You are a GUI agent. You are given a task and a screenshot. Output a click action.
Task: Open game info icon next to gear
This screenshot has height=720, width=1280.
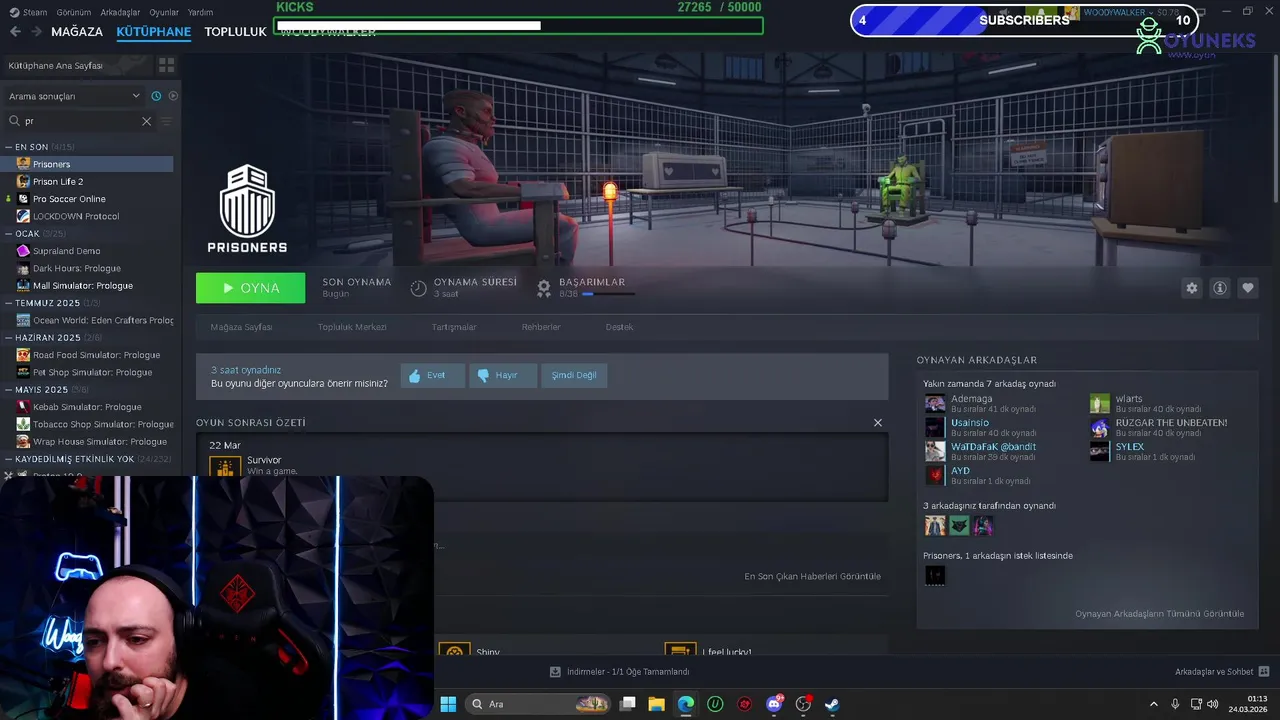click(x=1219, y=288)
